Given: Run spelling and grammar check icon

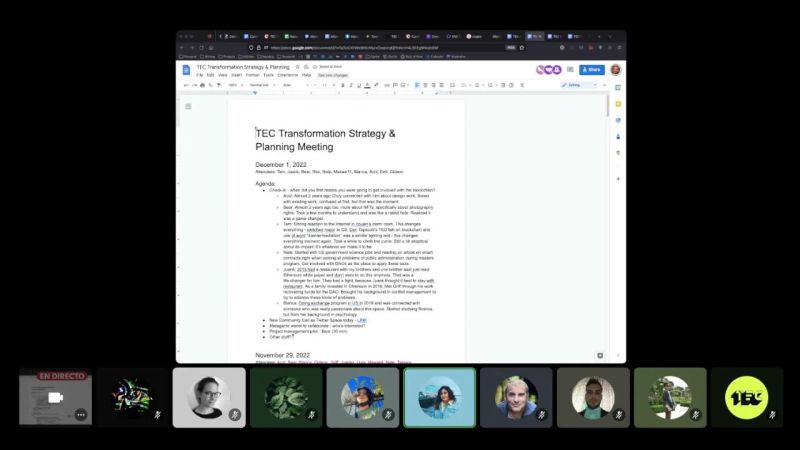Looking at the screenshot, I should (x=211, y=85).
